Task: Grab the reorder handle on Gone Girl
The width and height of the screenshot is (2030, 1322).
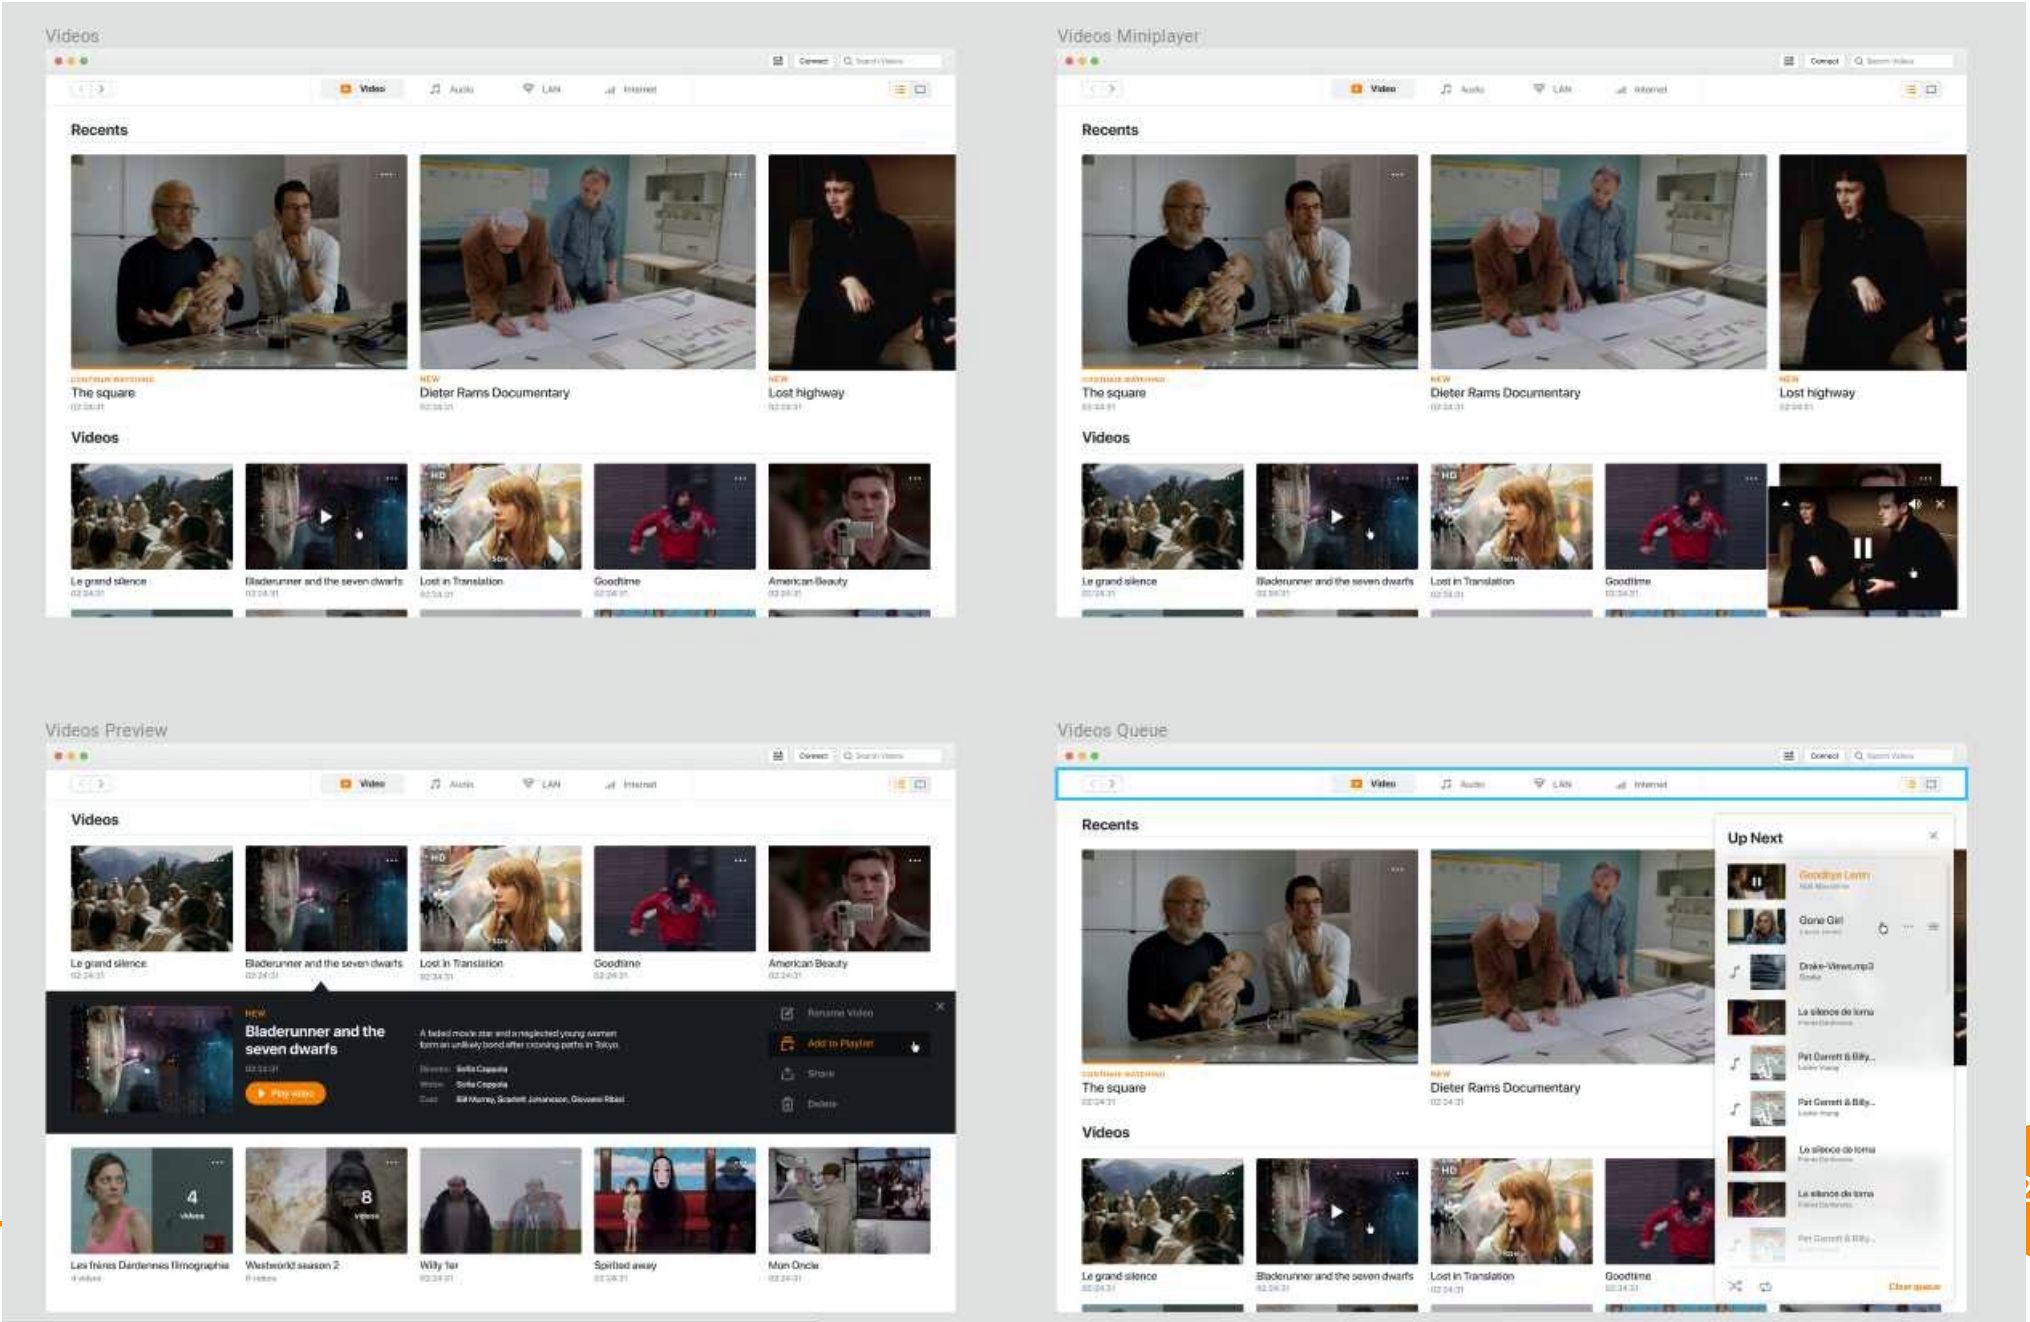Action: [1933, 927]
